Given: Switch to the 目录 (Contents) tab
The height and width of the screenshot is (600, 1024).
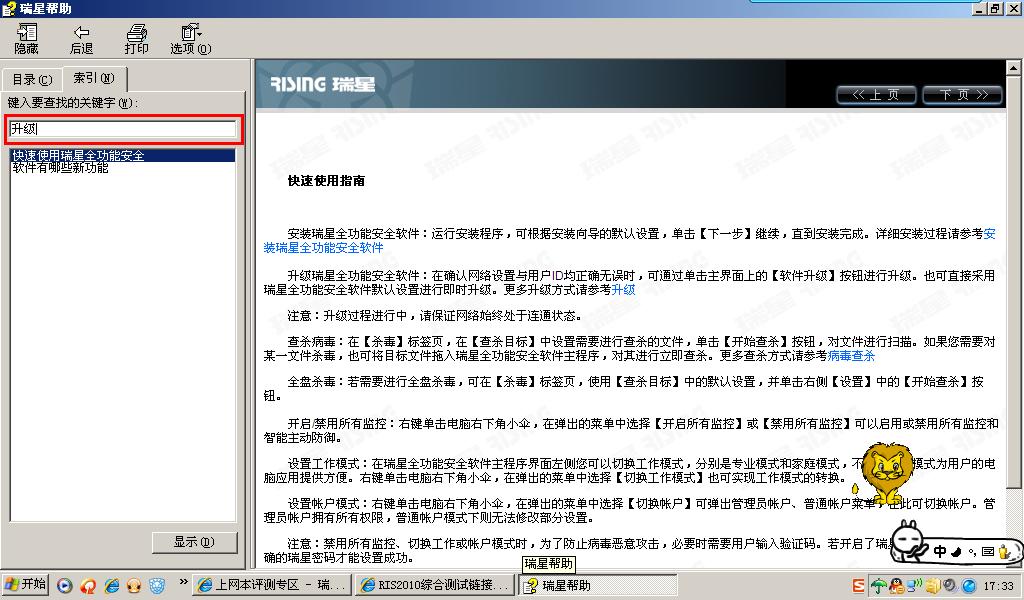Looking at the screenshot, I should [x=32, y=79].
